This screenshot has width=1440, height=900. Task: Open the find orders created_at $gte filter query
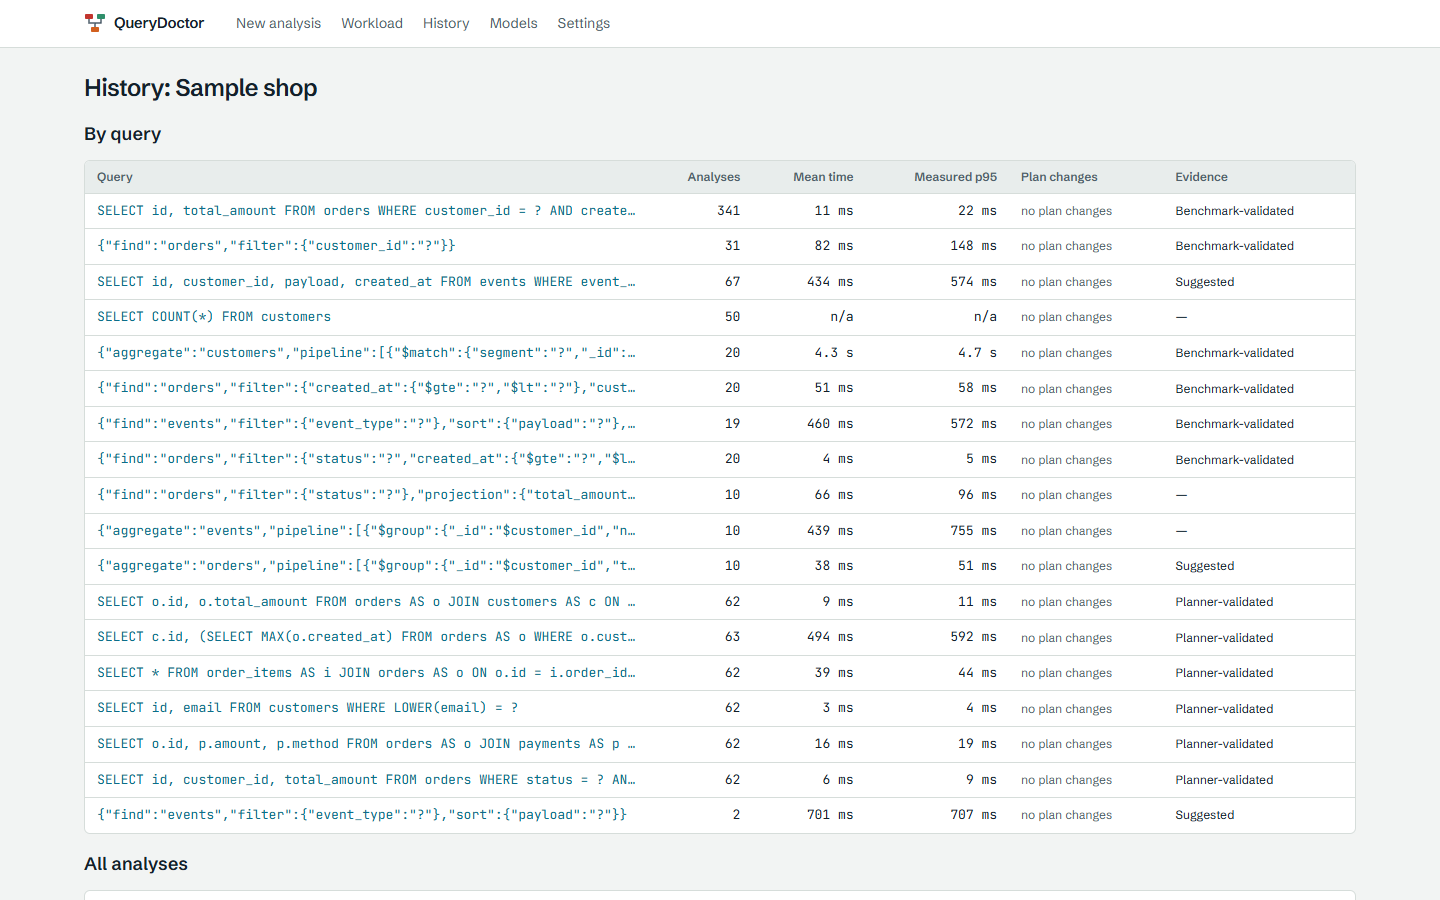[x=366, y=388]
